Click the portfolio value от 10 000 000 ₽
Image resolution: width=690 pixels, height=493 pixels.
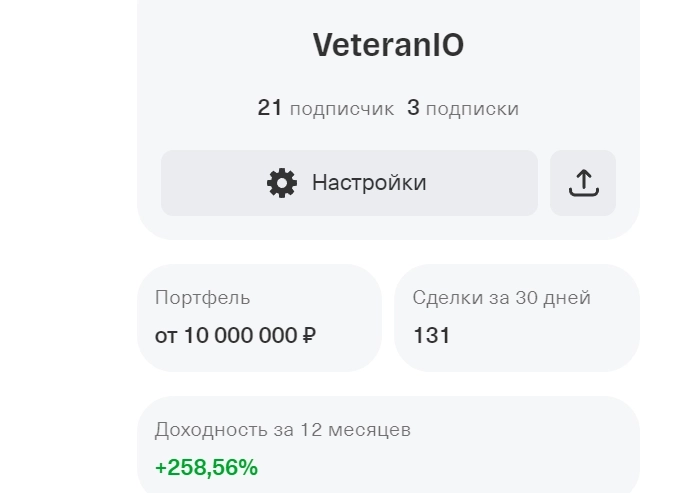[235, 335]
